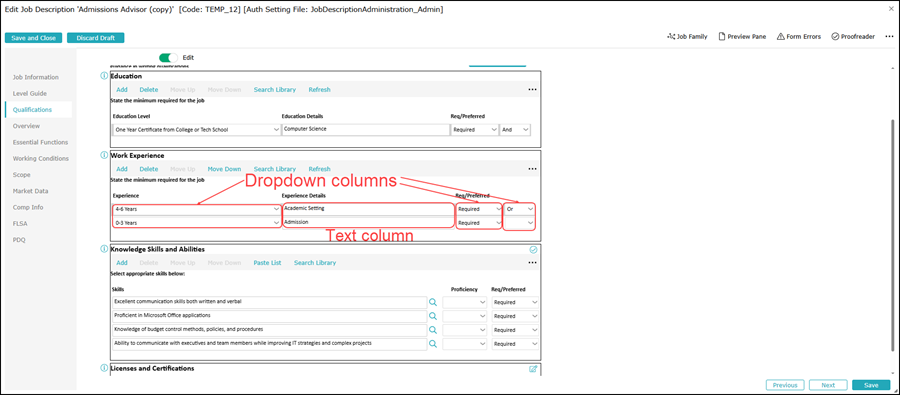Viewport: 900px width, 395px height.
Task: Search library for executives and team members row
Action: 433,344
